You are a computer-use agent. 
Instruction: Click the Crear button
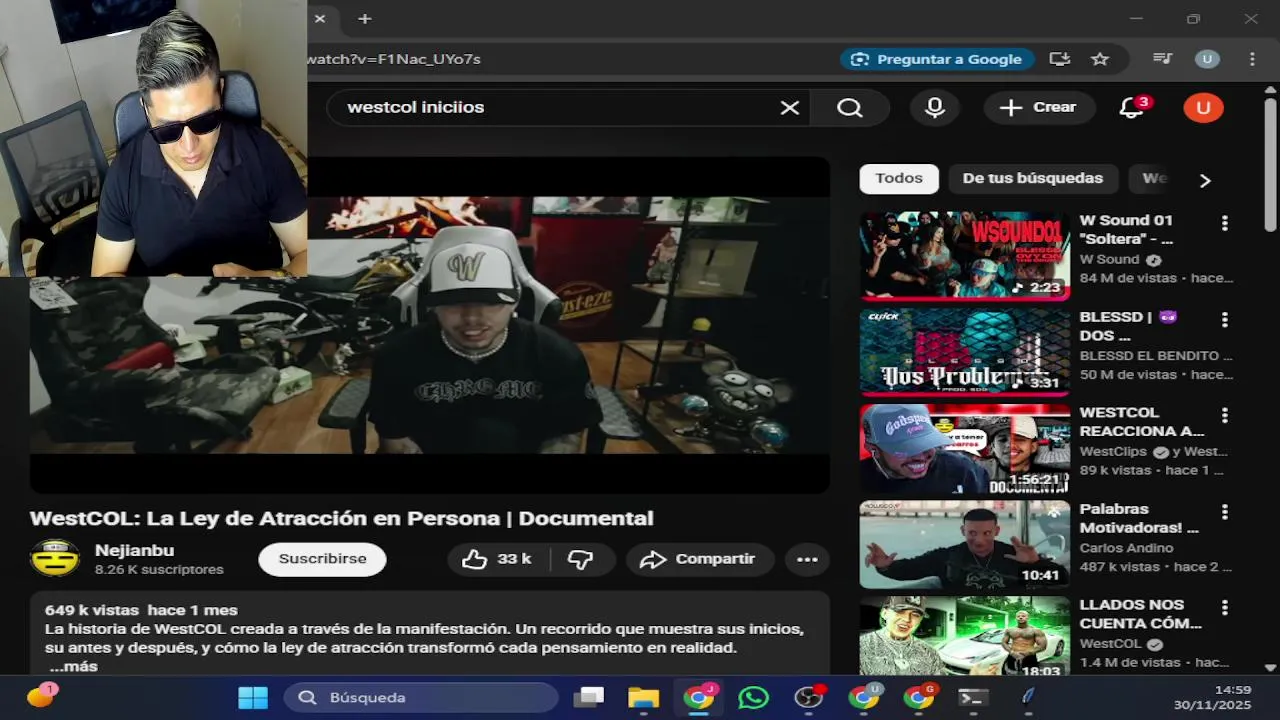click(x=1039, y=108)
